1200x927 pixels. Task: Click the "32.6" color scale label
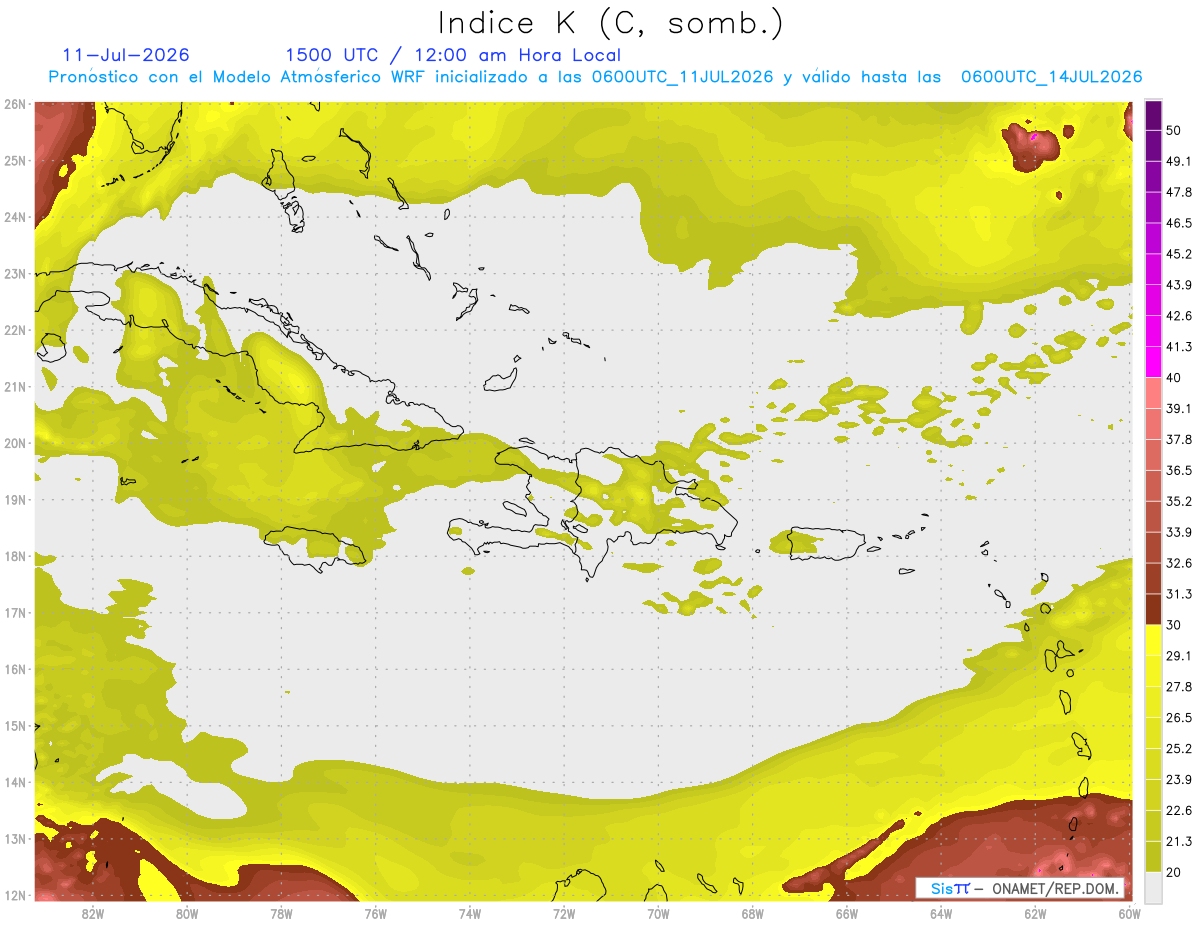click(1178, 563)
